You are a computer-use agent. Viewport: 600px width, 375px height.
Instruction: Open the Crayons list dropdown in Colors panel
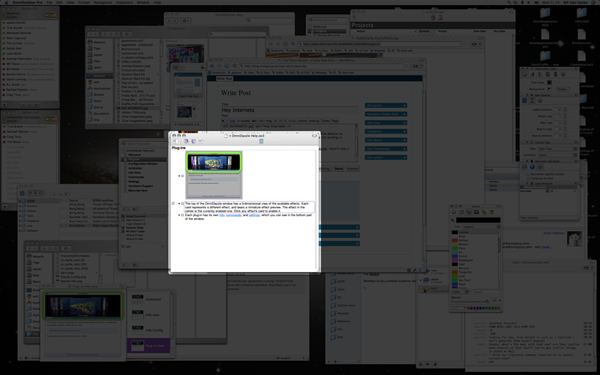[481, 227]
